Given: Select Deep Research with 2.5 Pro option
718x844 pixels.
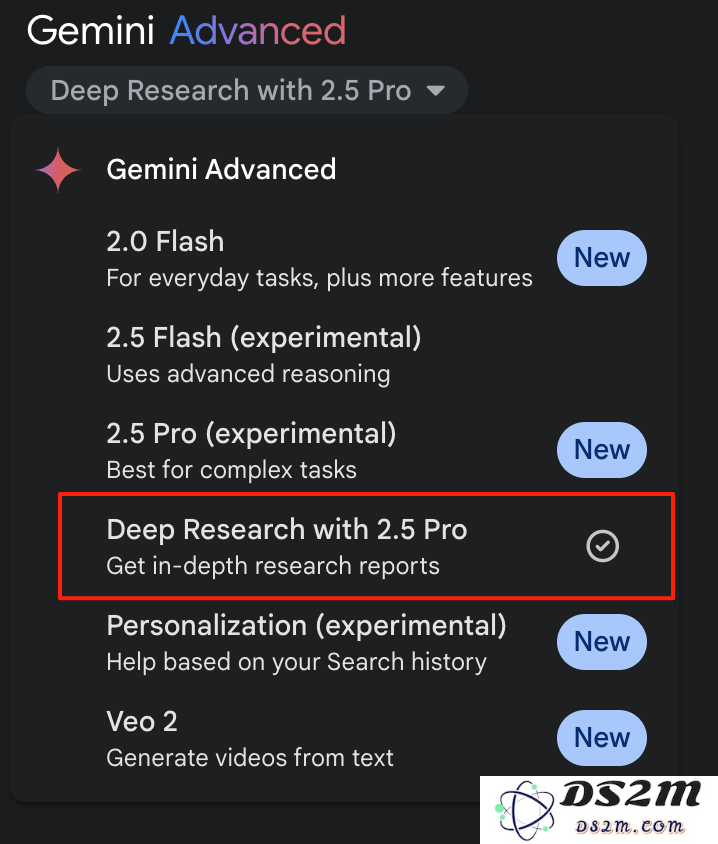Looking at the screenshot, I should (x=366, y=546).
